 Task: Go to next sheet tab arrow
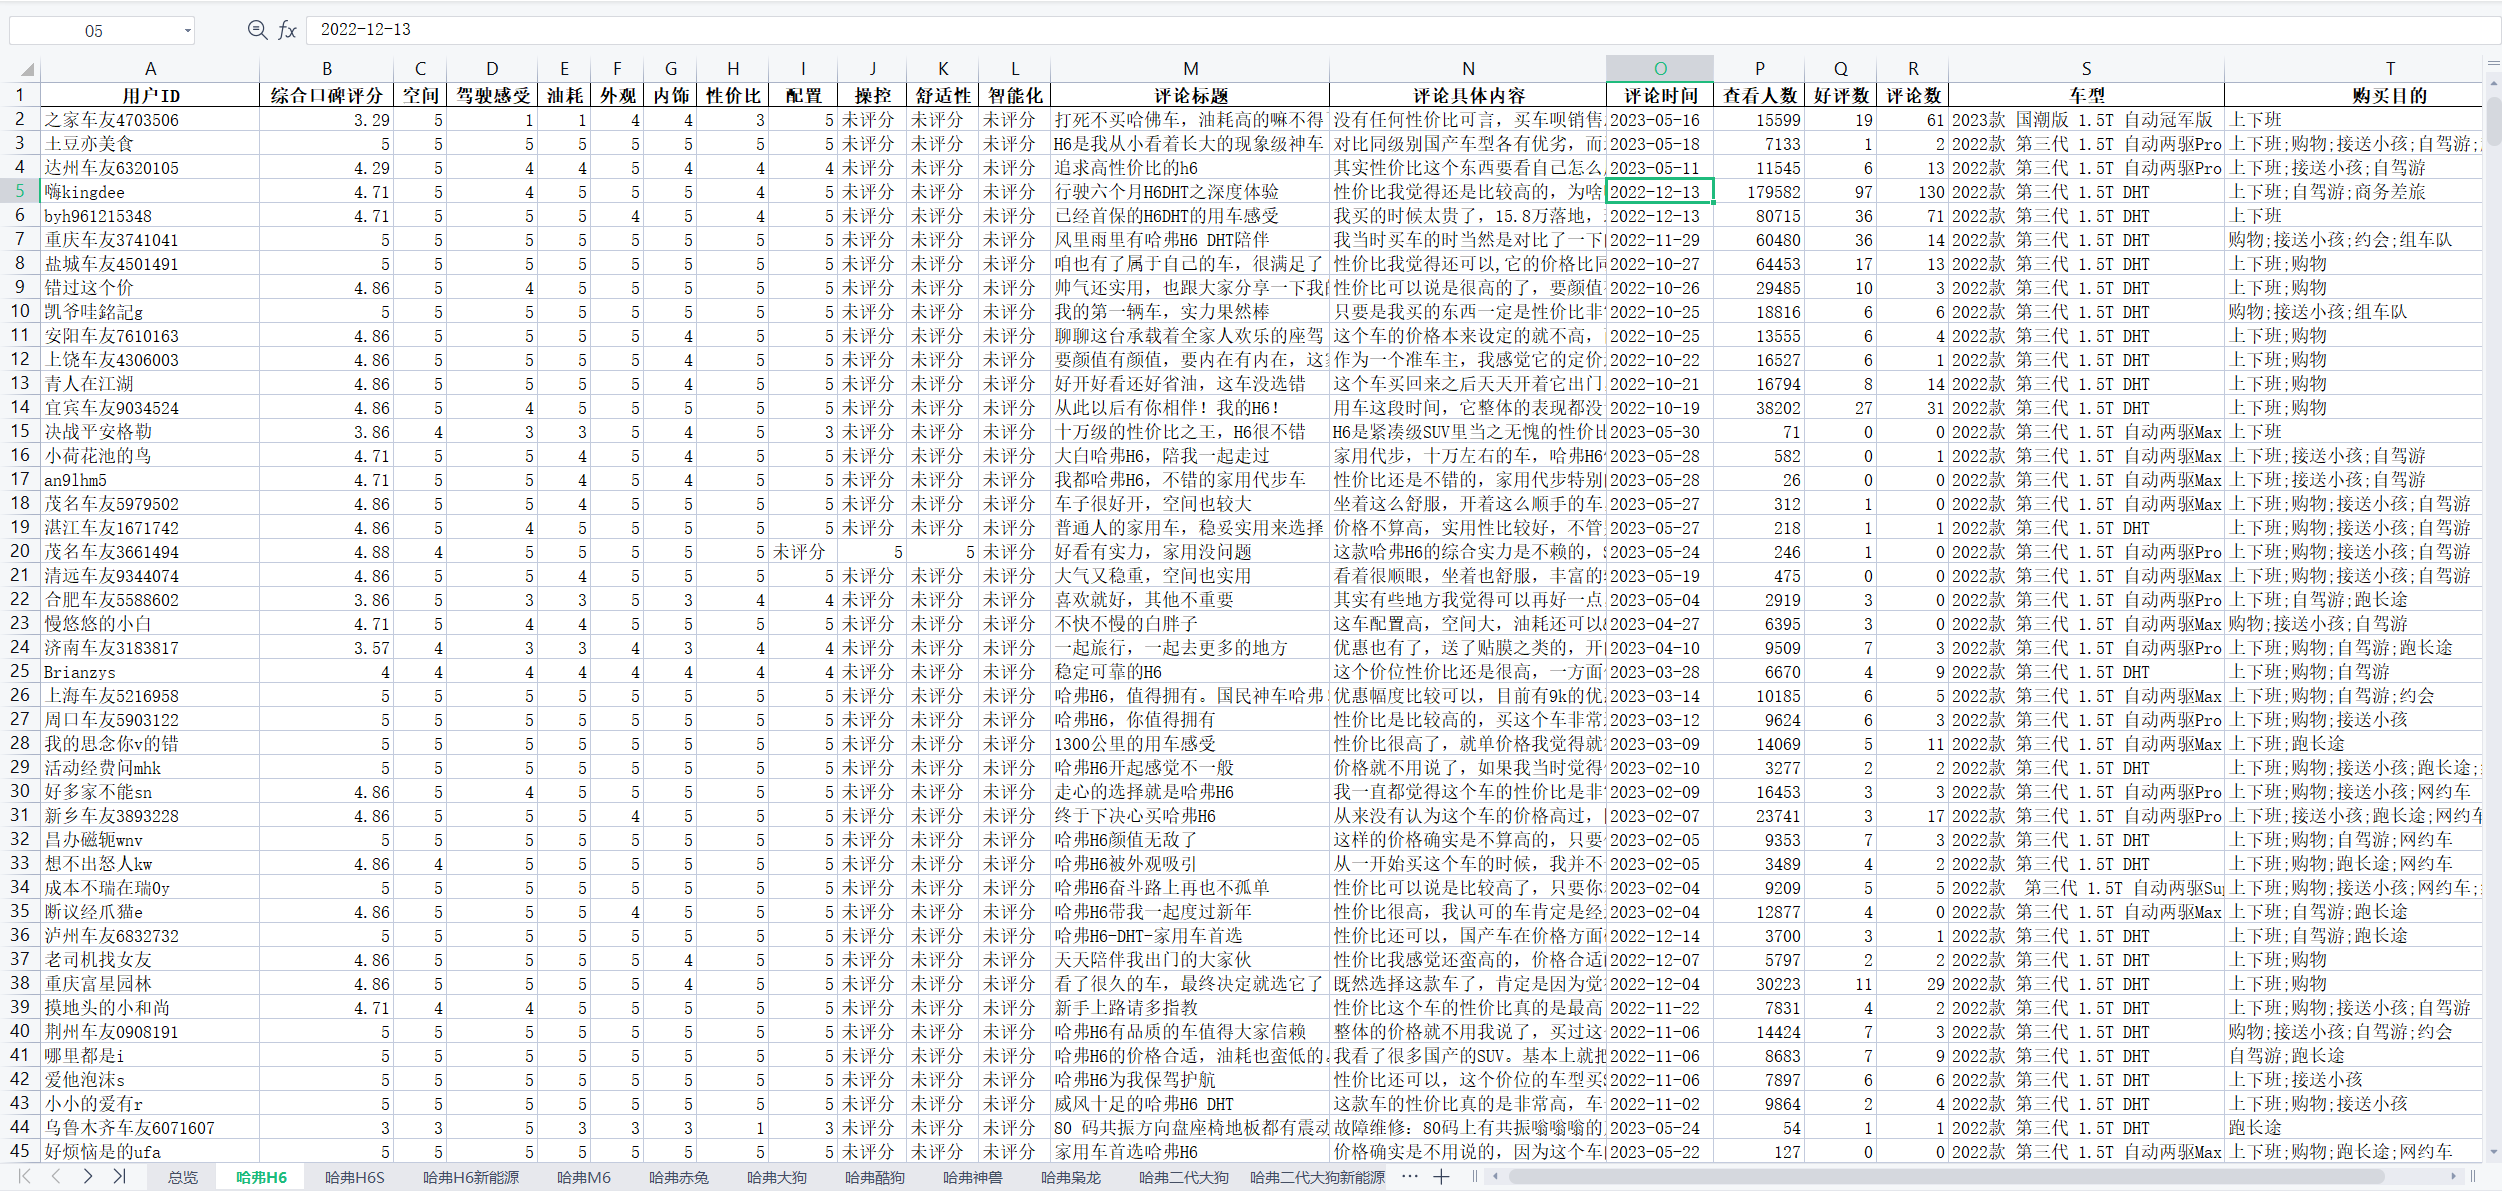(x=88, y=1177)
